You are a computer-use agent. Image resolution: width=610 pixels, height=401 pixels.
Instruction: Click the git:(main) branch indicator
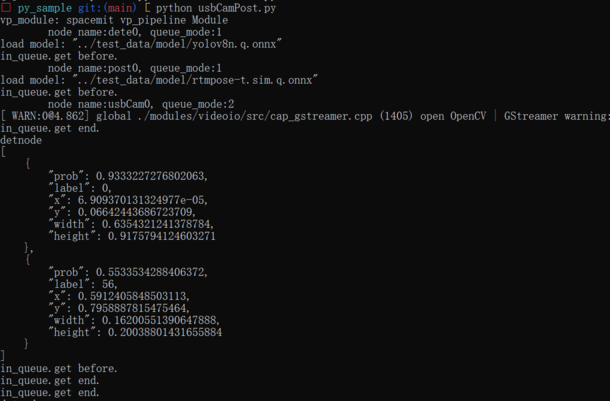click(x=107, y=8)
